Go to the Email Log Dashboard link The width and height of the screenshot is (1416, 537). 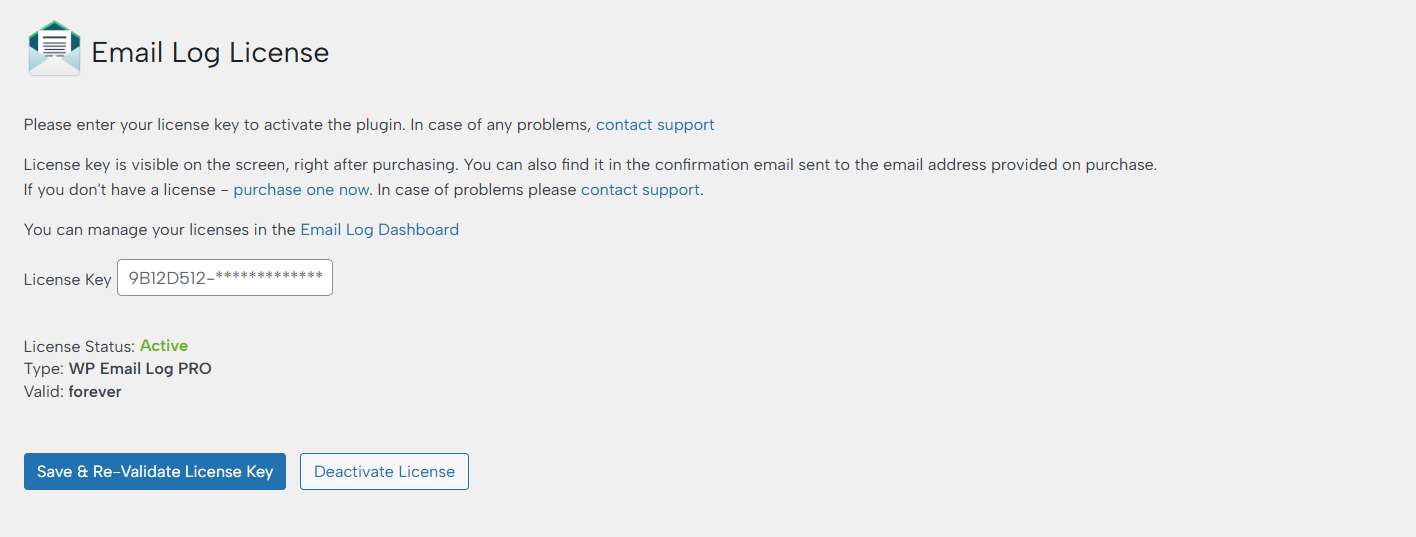tap(379, 229)
